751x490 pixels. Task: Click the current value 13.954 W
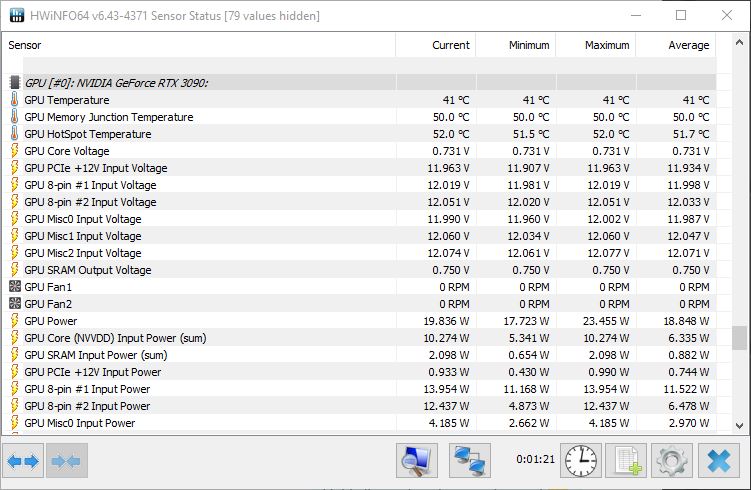[x=446, y=389]
